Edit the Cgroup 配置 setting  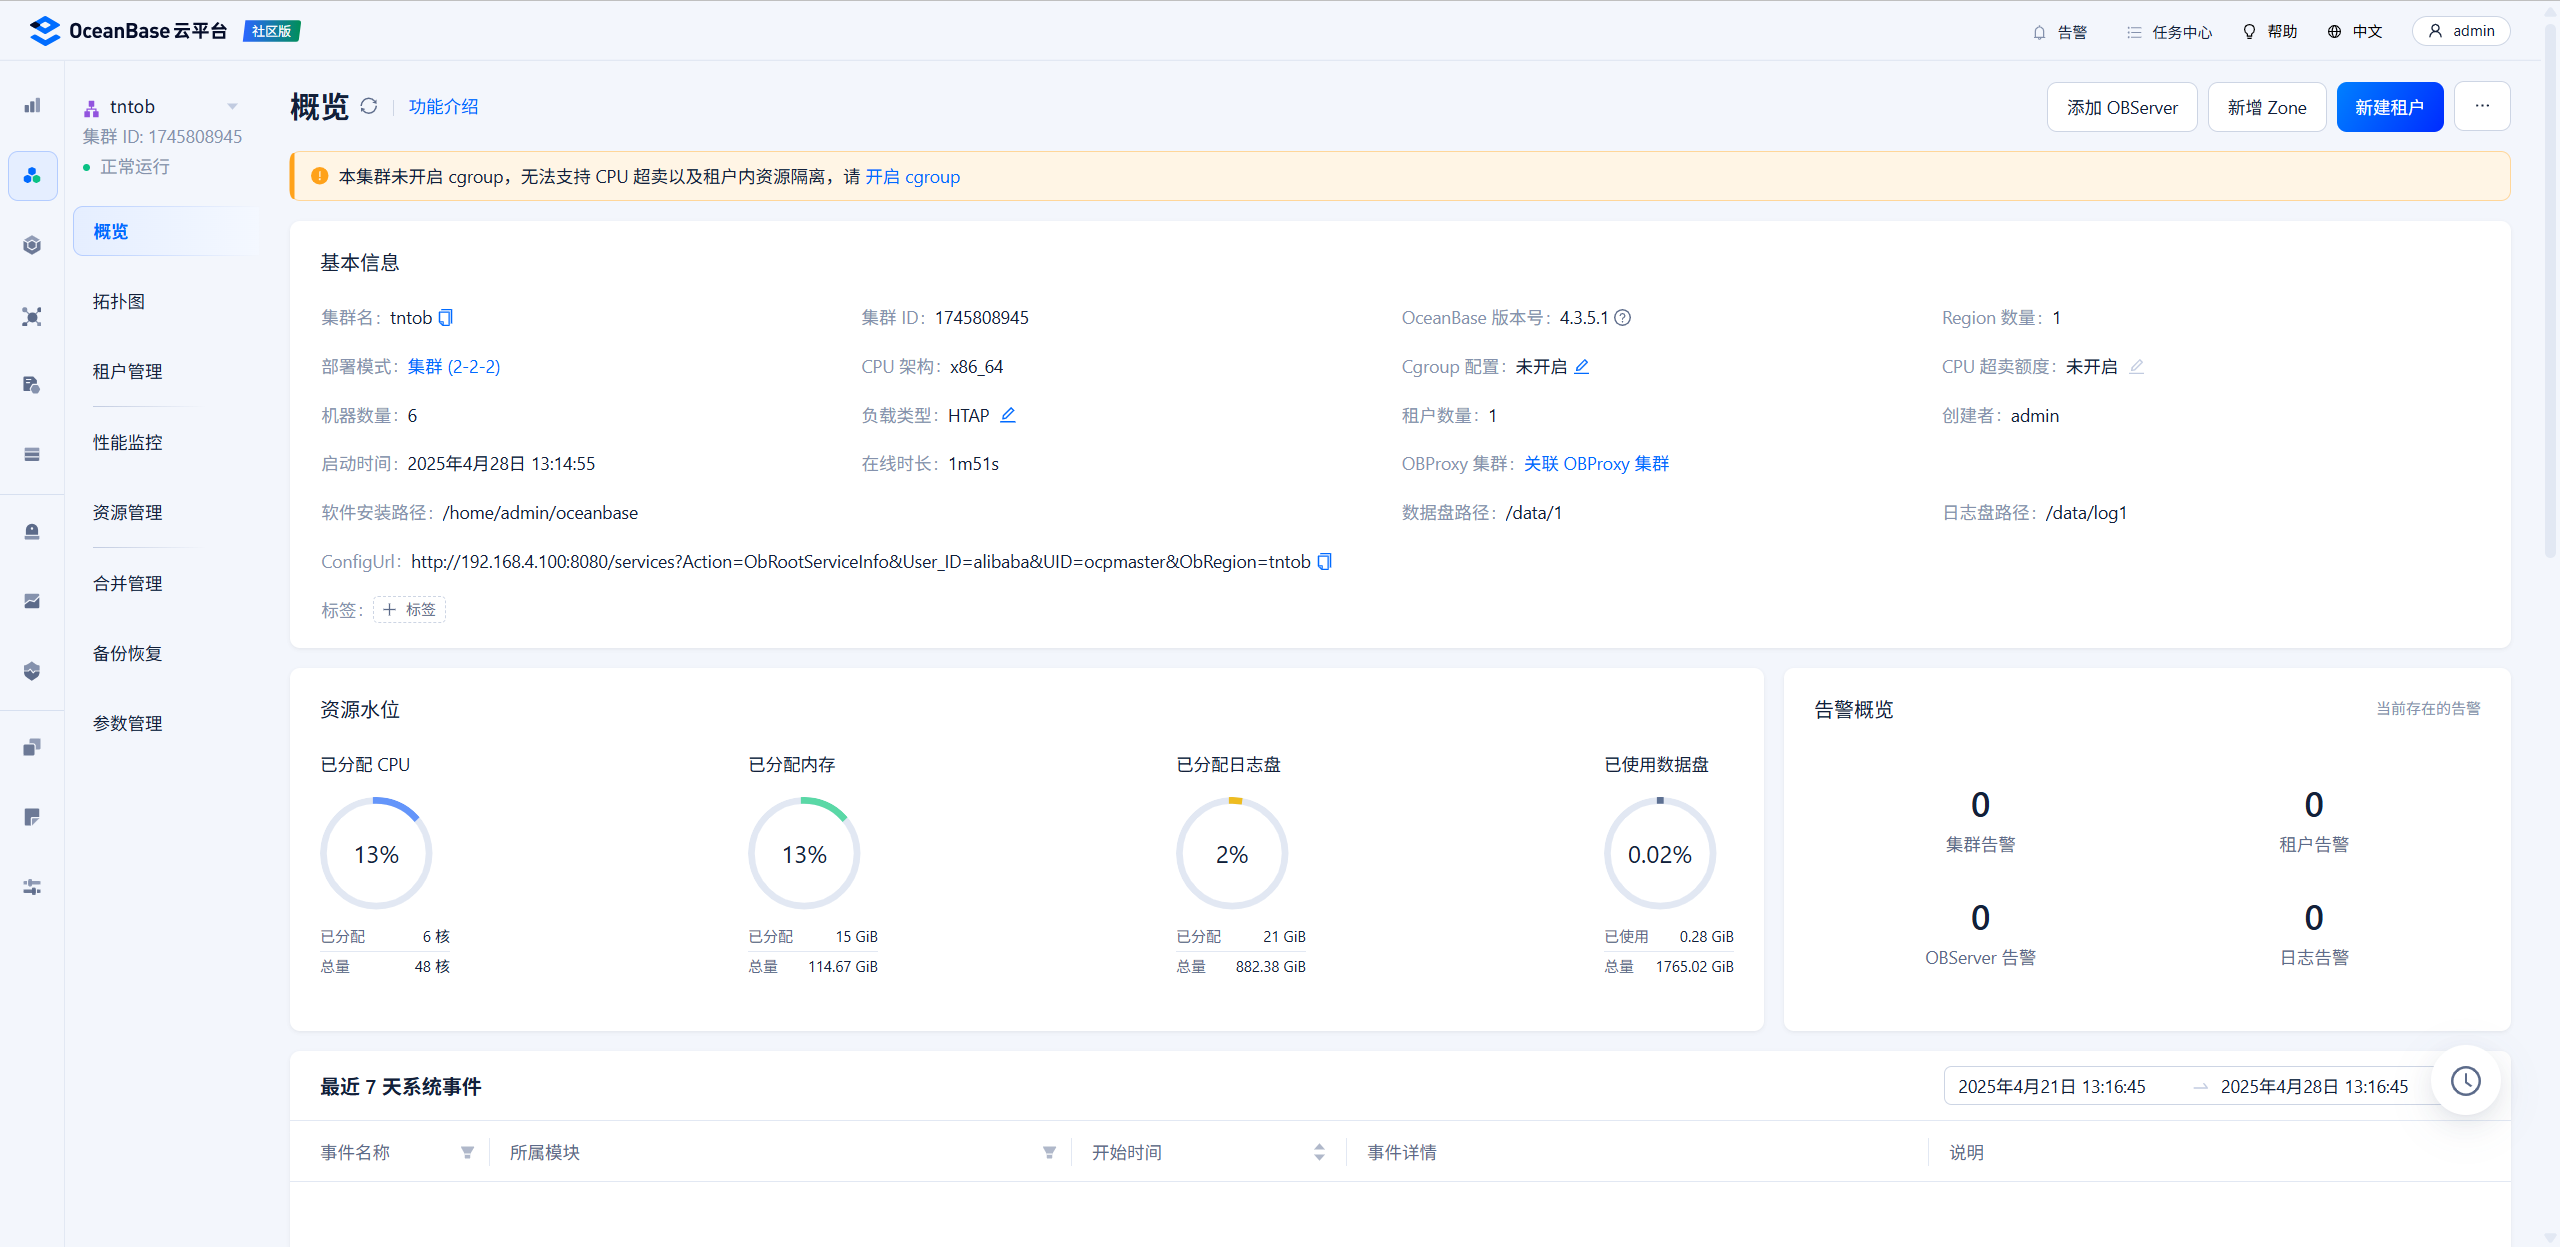(1582, 367)
